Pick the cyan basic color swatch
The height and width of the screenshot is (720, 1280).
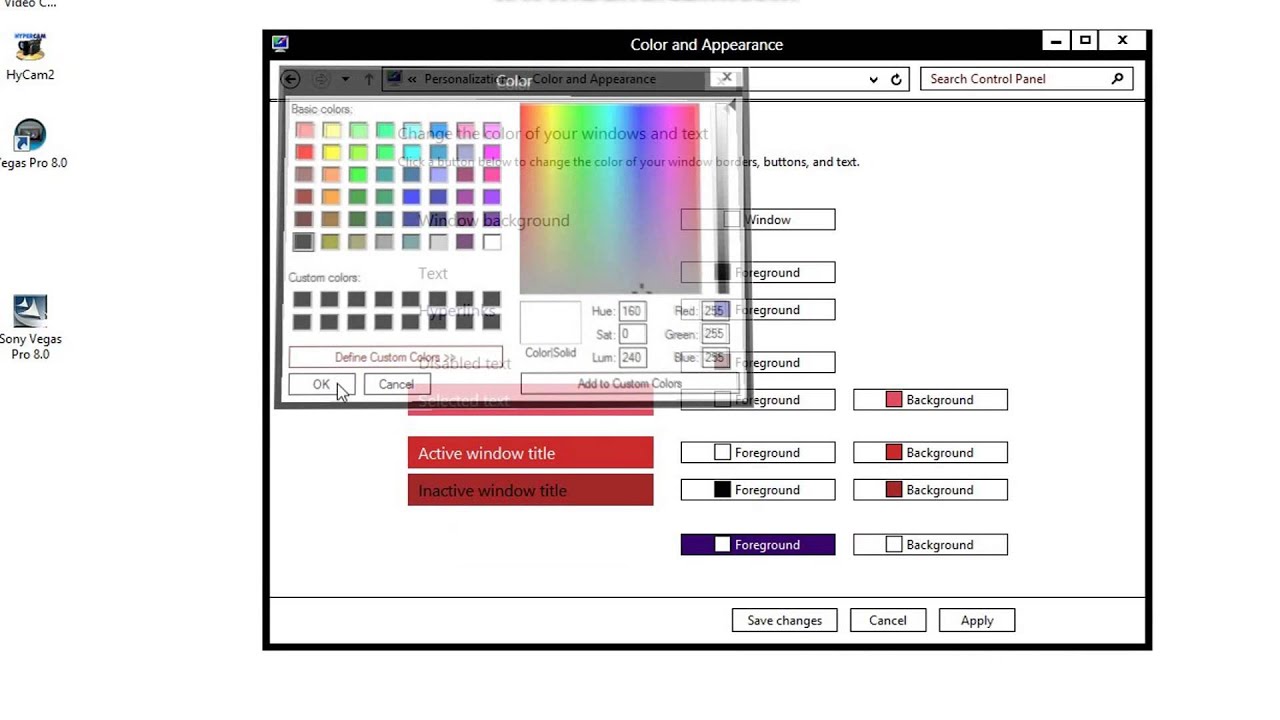[x=411, y=152]
